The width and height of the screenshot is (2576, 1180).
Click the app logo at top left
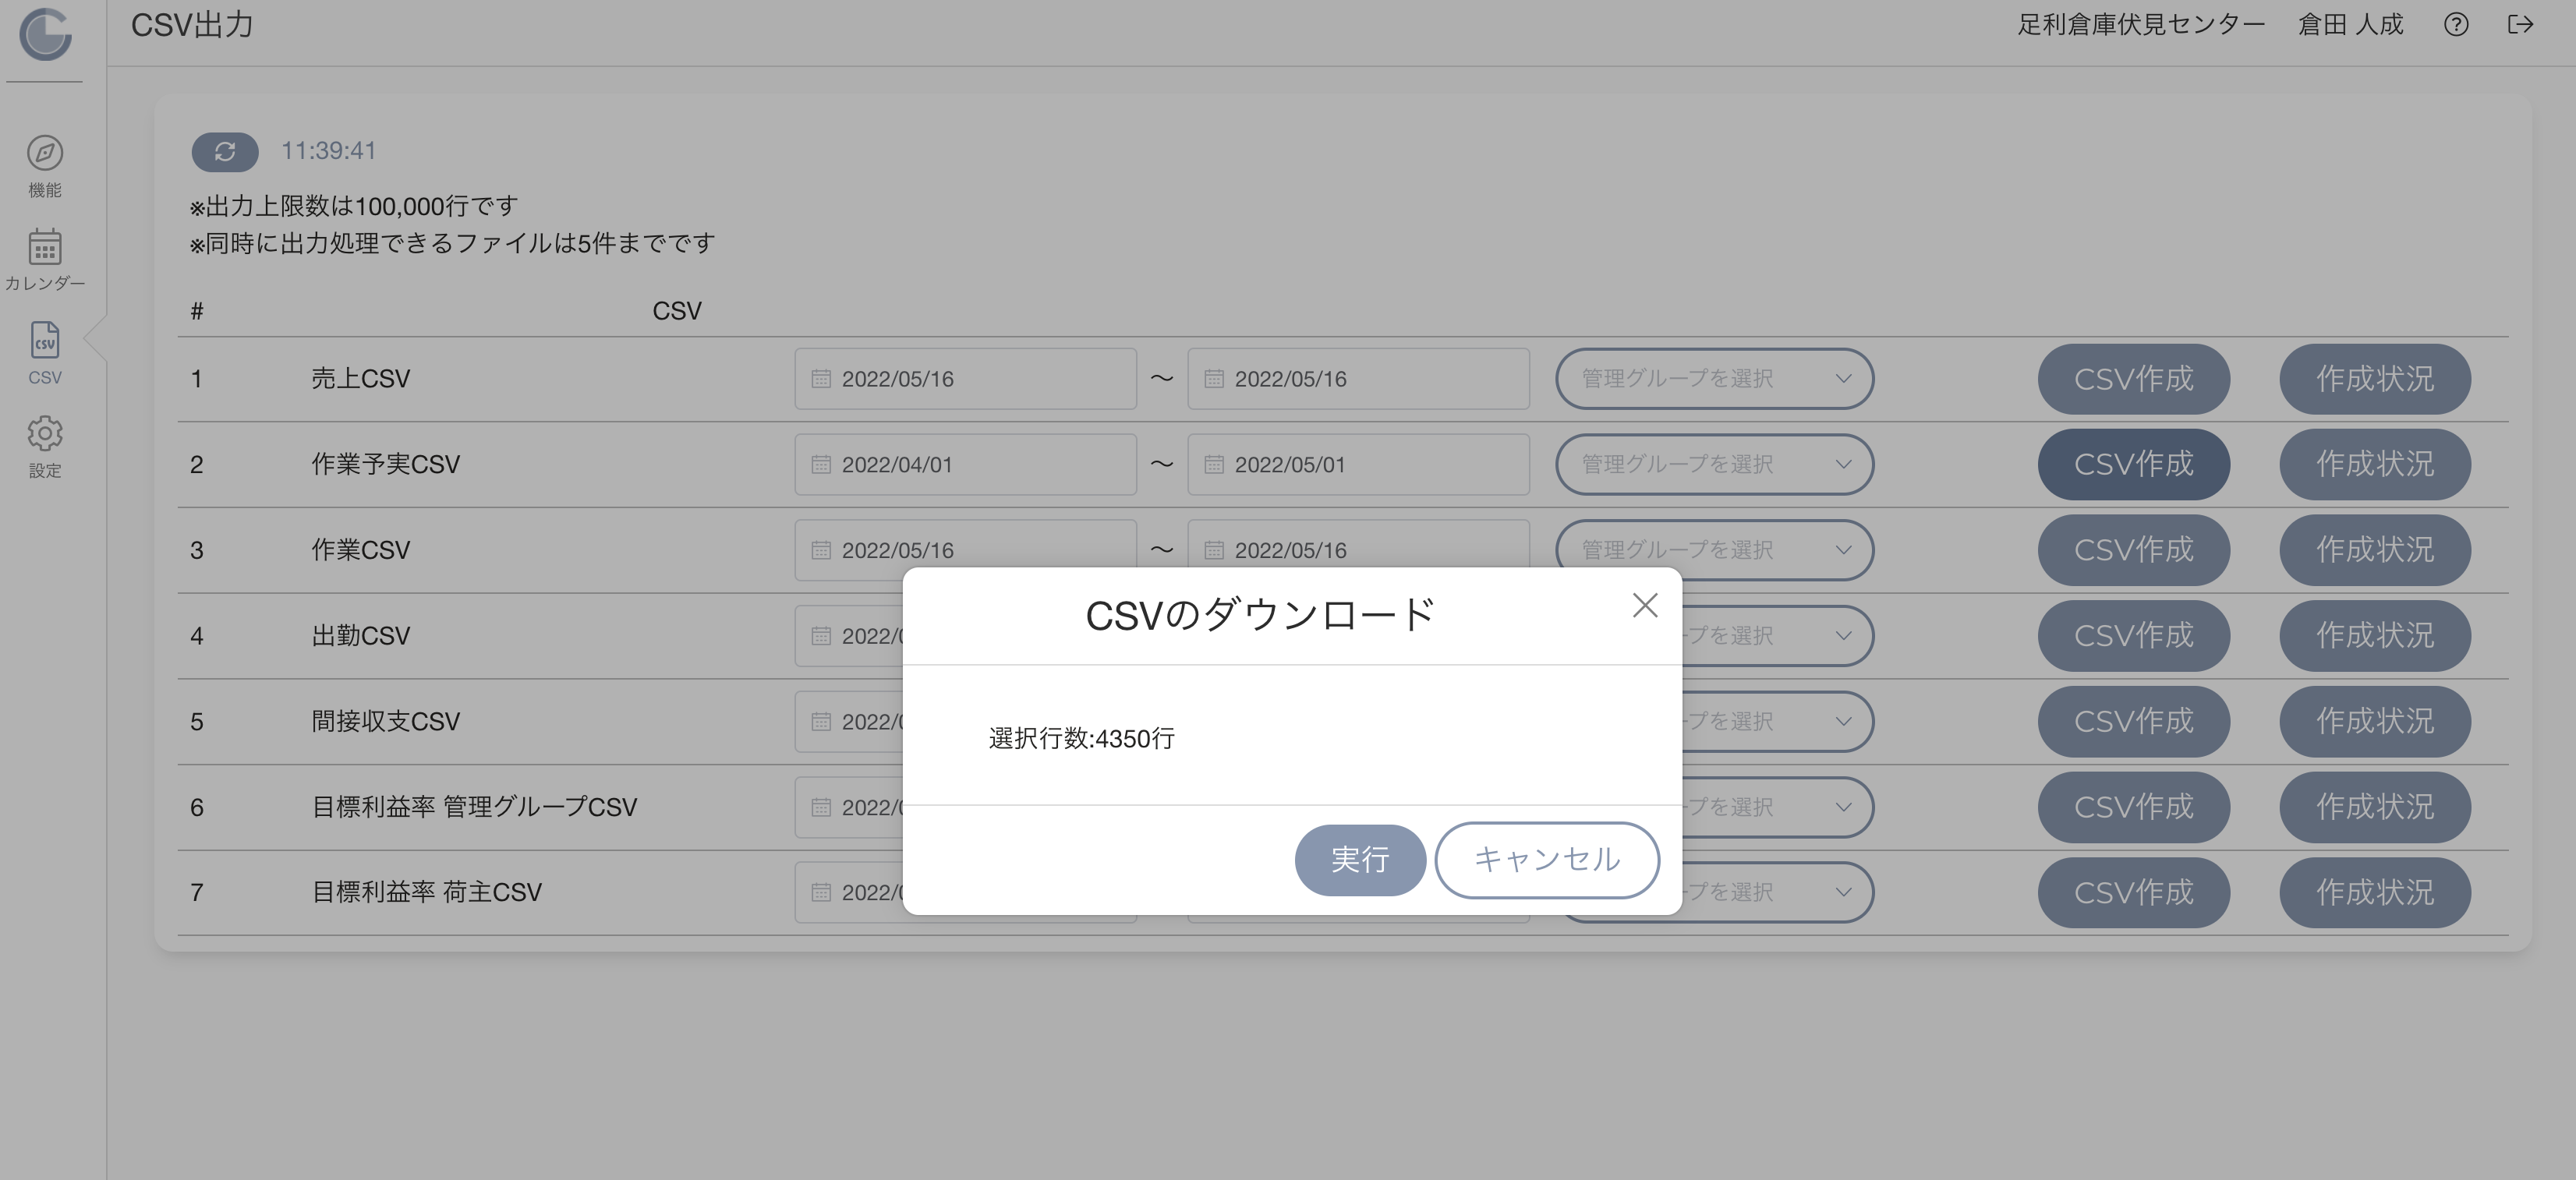(46, 34)
